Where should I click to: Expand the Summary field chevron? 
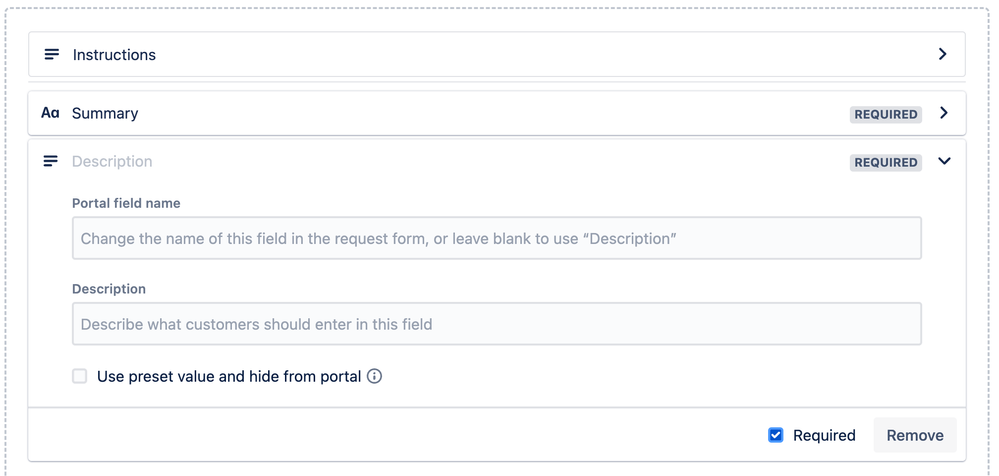click(944, 113)
